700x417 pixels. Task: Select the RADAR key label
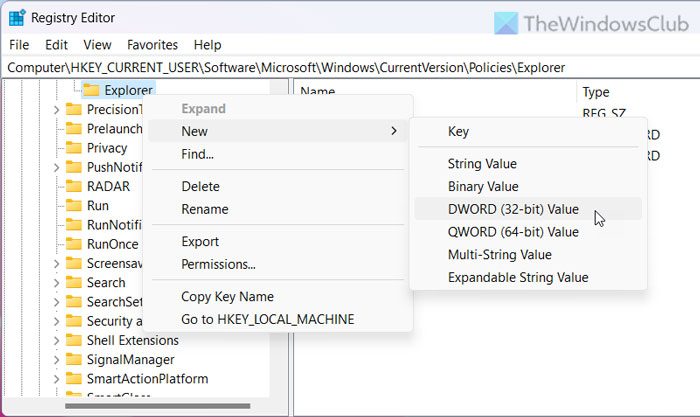[x=108, y=186]
